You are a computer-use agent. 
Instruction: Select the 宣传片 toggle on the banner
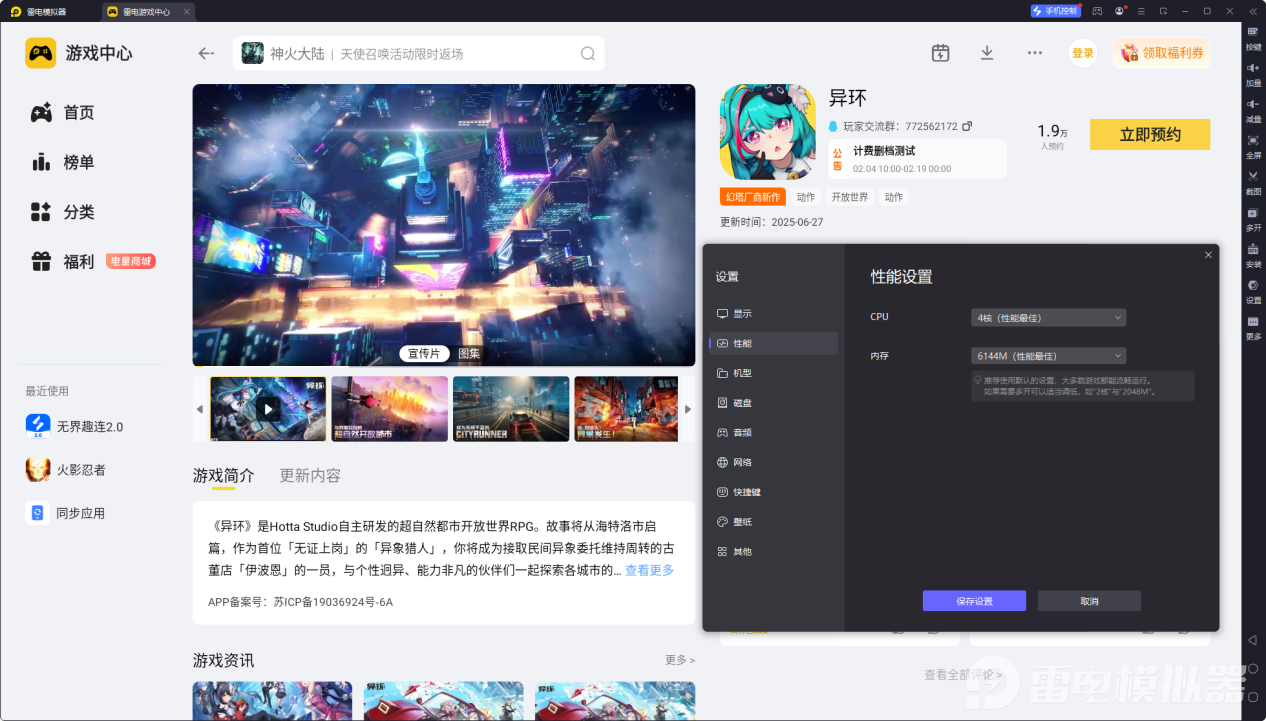pos(424,353)
